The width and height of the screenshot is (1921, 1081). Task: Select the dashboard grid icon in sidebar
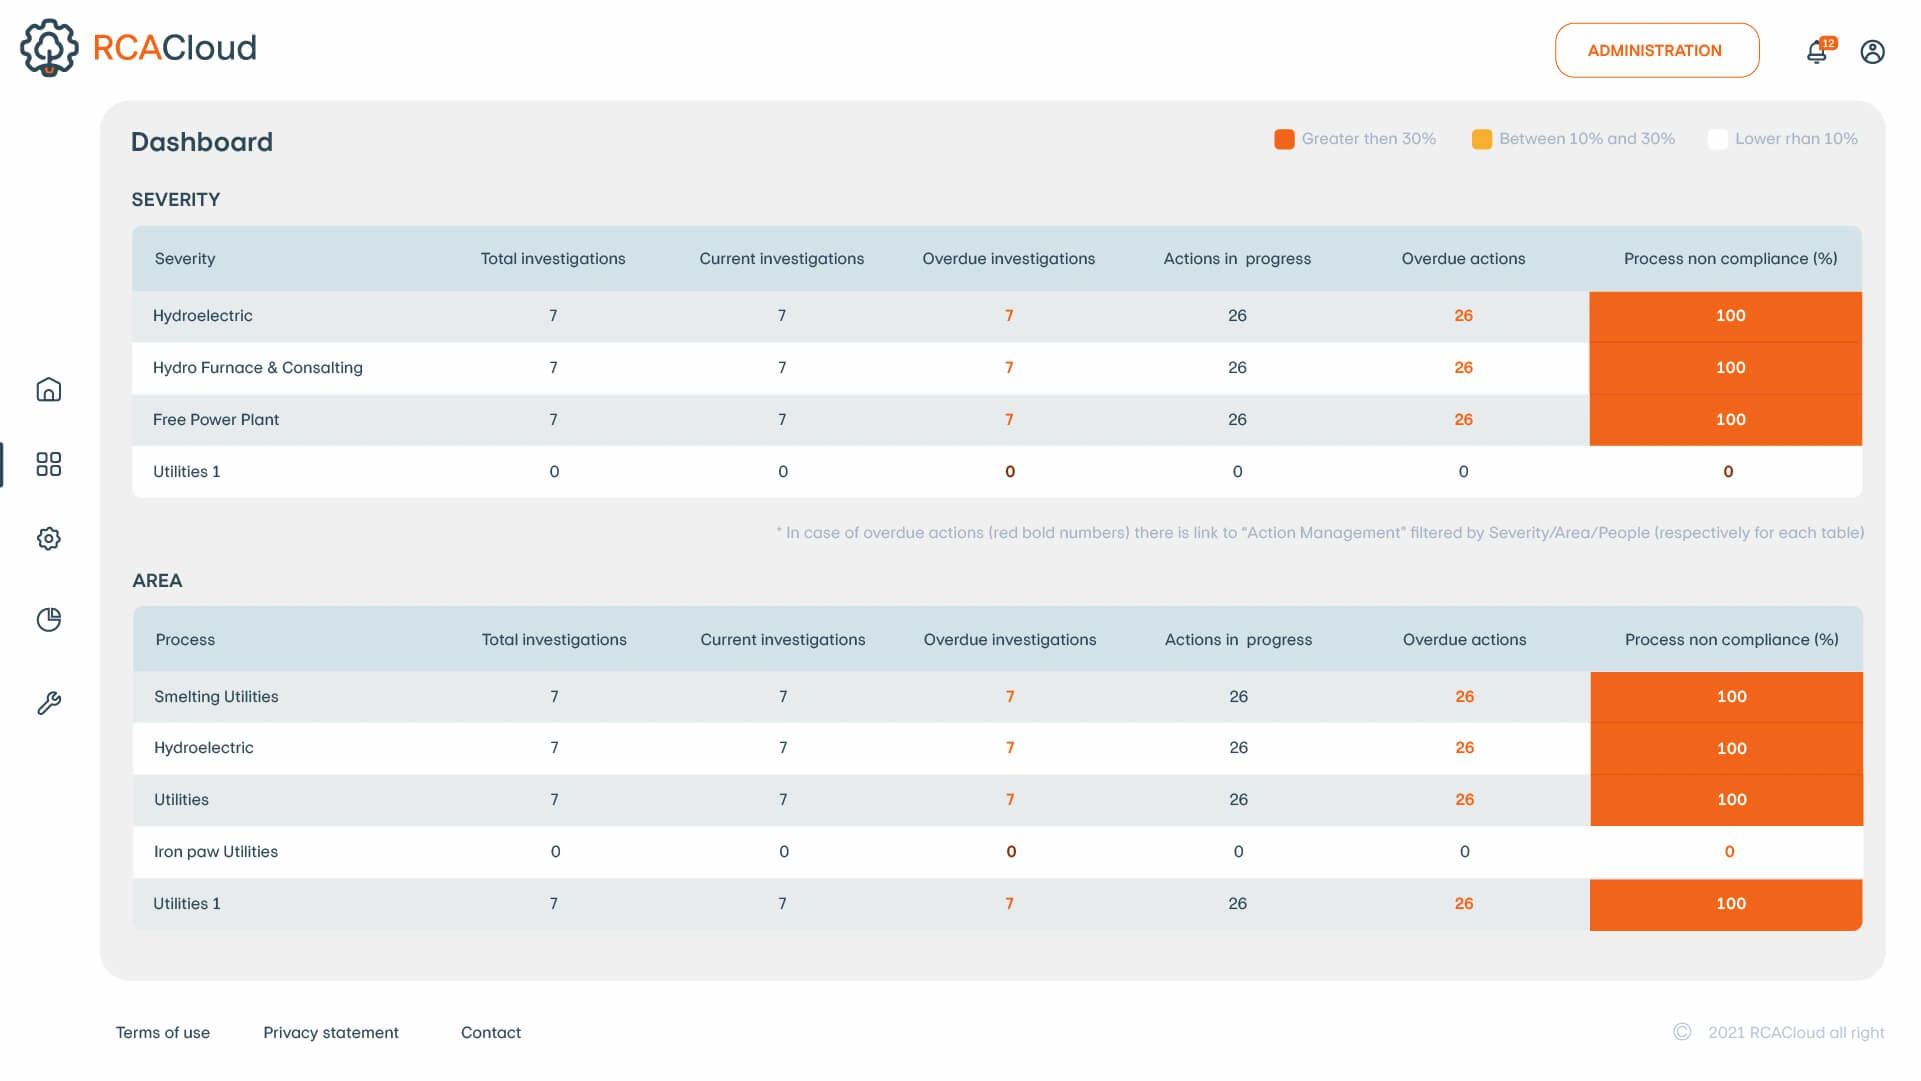click(x=48, y=464)
